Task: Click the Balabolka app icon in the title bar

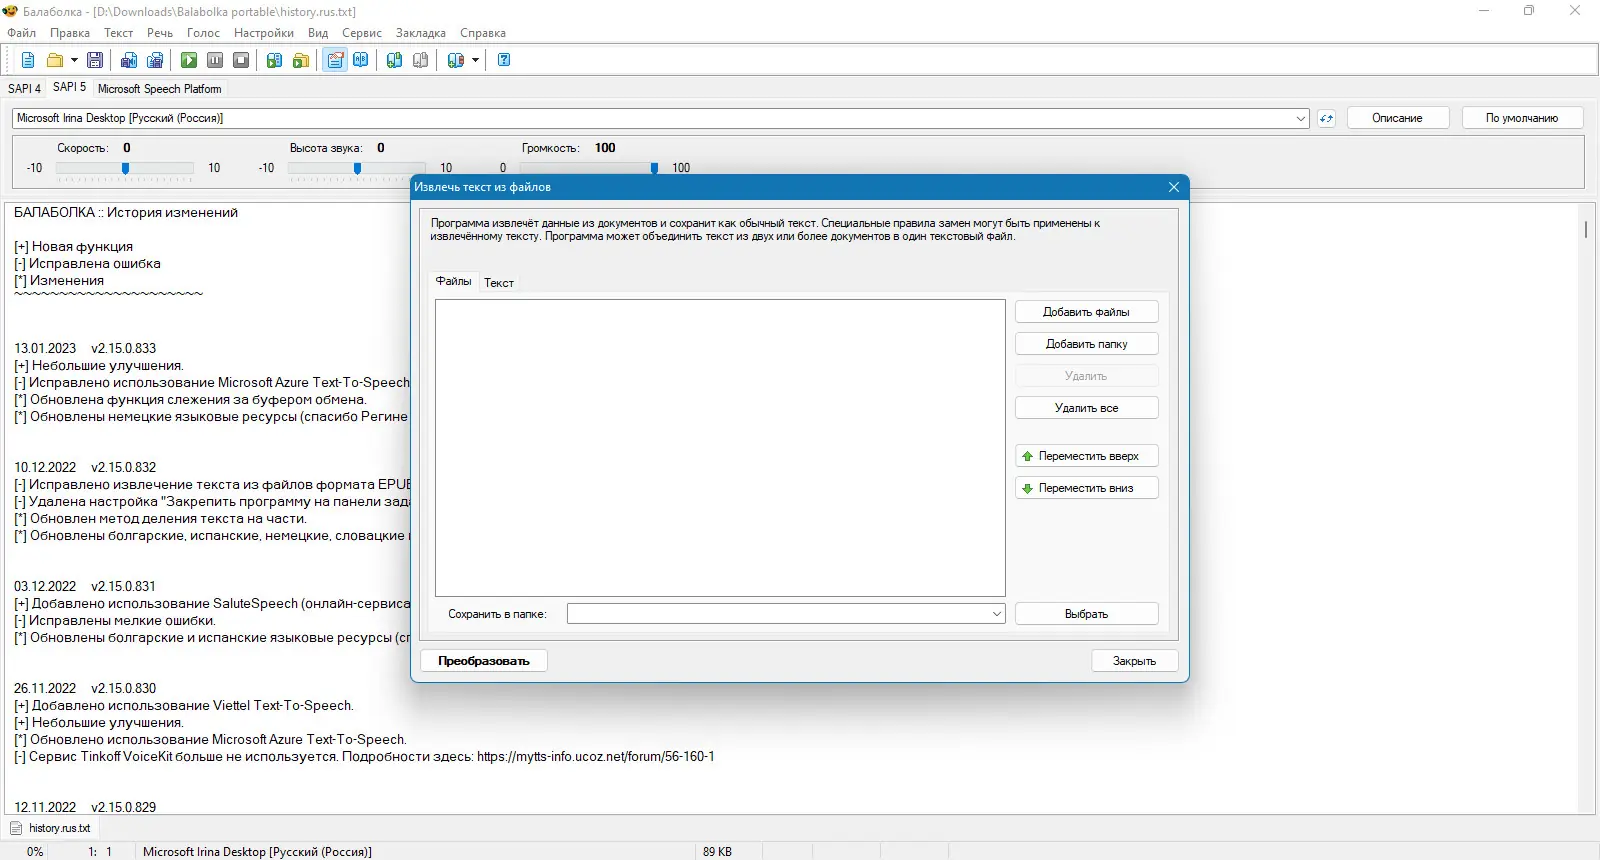Action: pos(10,11)
